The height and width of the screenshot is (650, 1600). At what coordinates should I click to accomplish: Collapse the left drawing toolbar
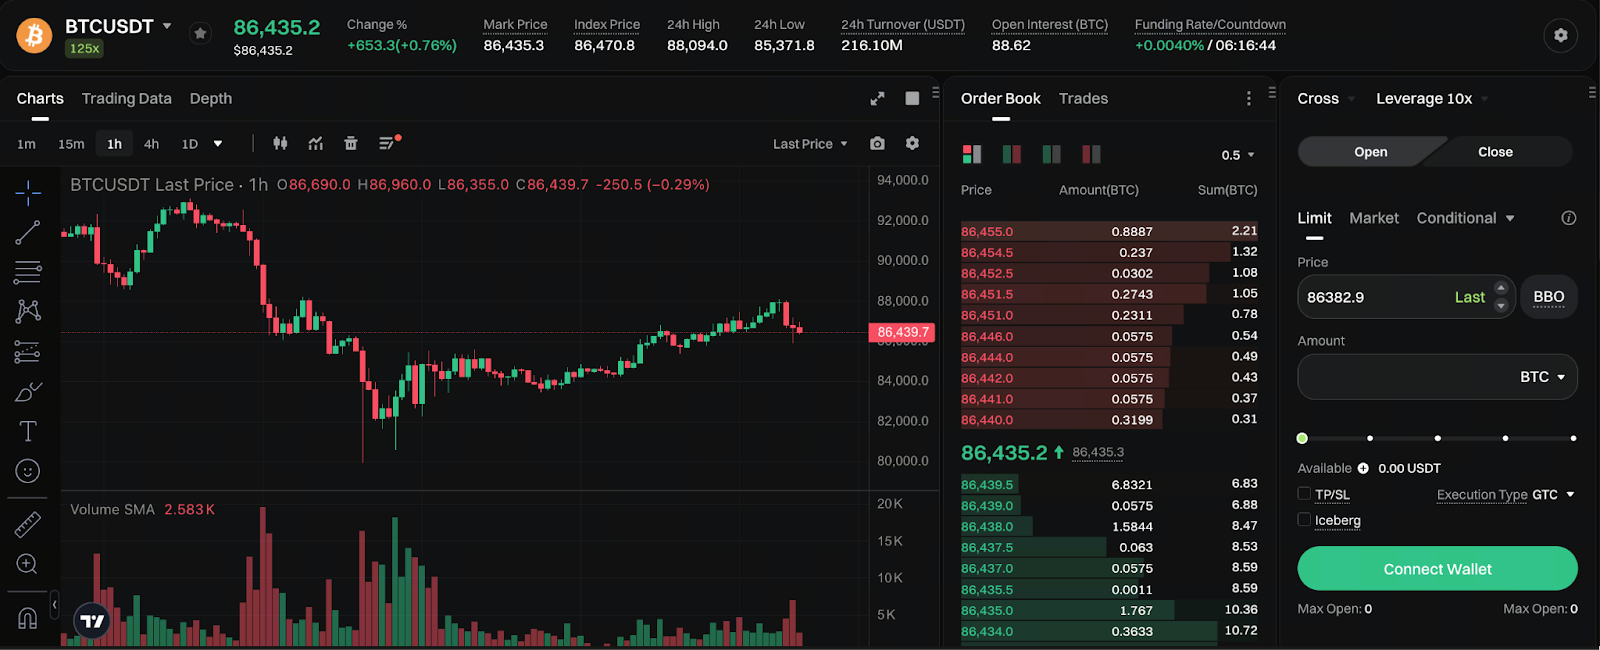coord(54,605)
